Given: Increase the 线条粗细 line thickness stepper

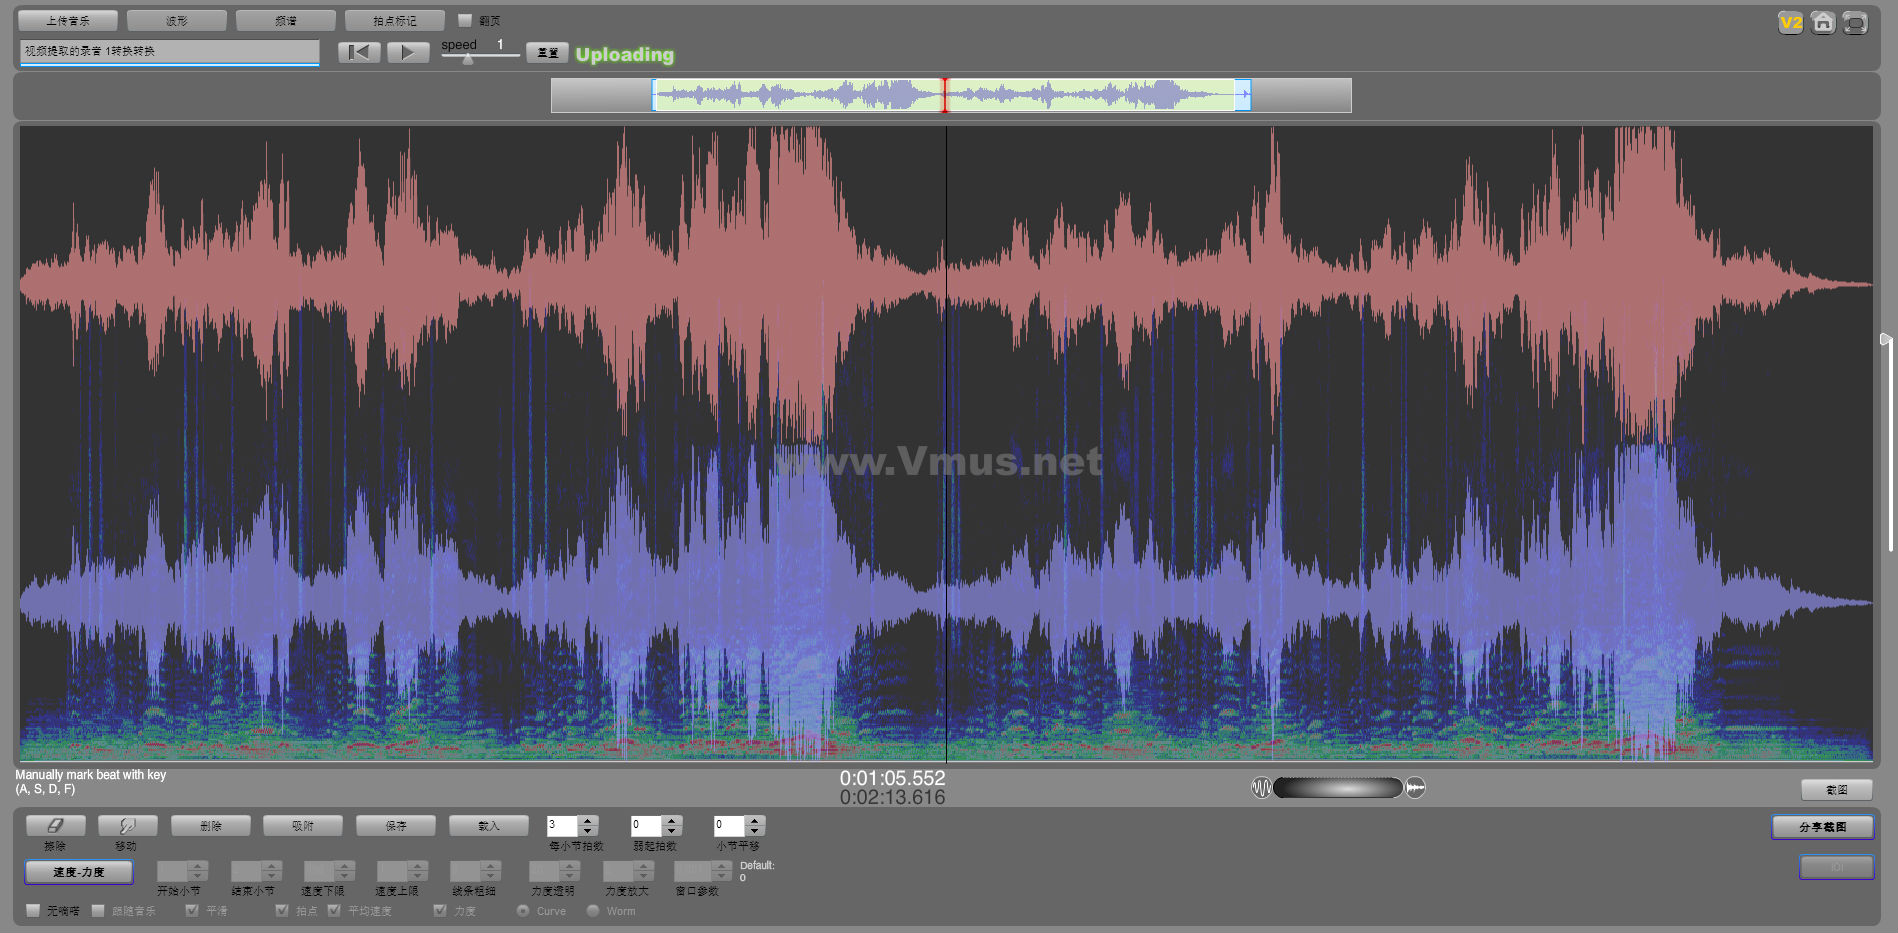Looking at the screenshot, I should 491,866.
